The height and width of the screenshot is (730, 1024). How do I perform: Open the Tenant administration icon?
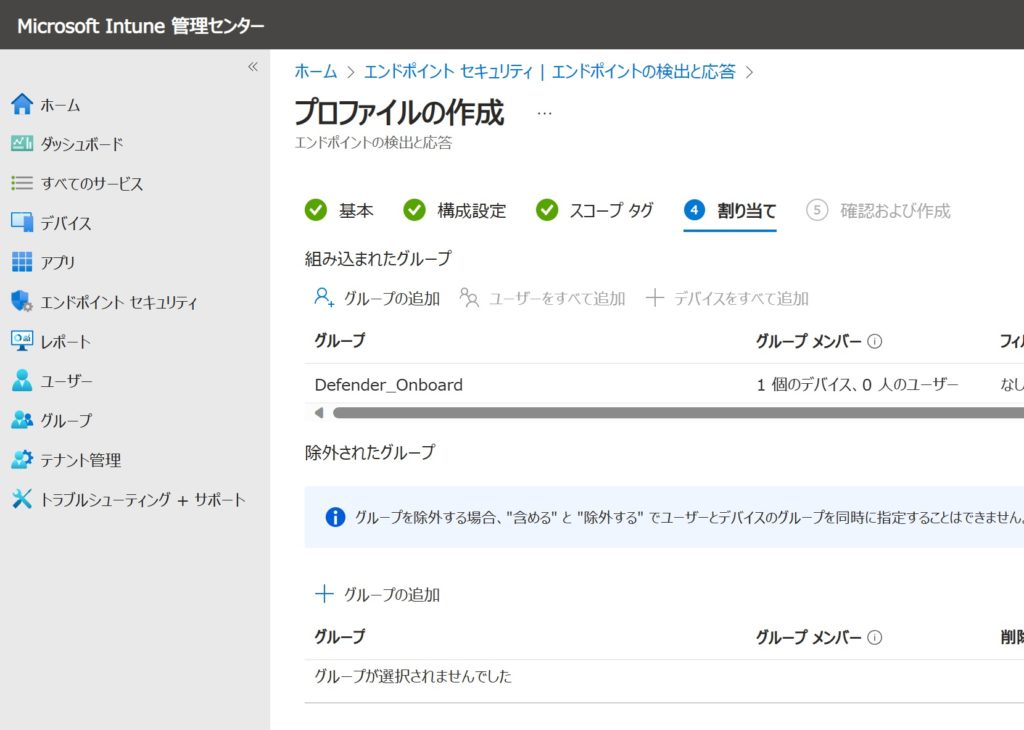[x=22, y=460]
